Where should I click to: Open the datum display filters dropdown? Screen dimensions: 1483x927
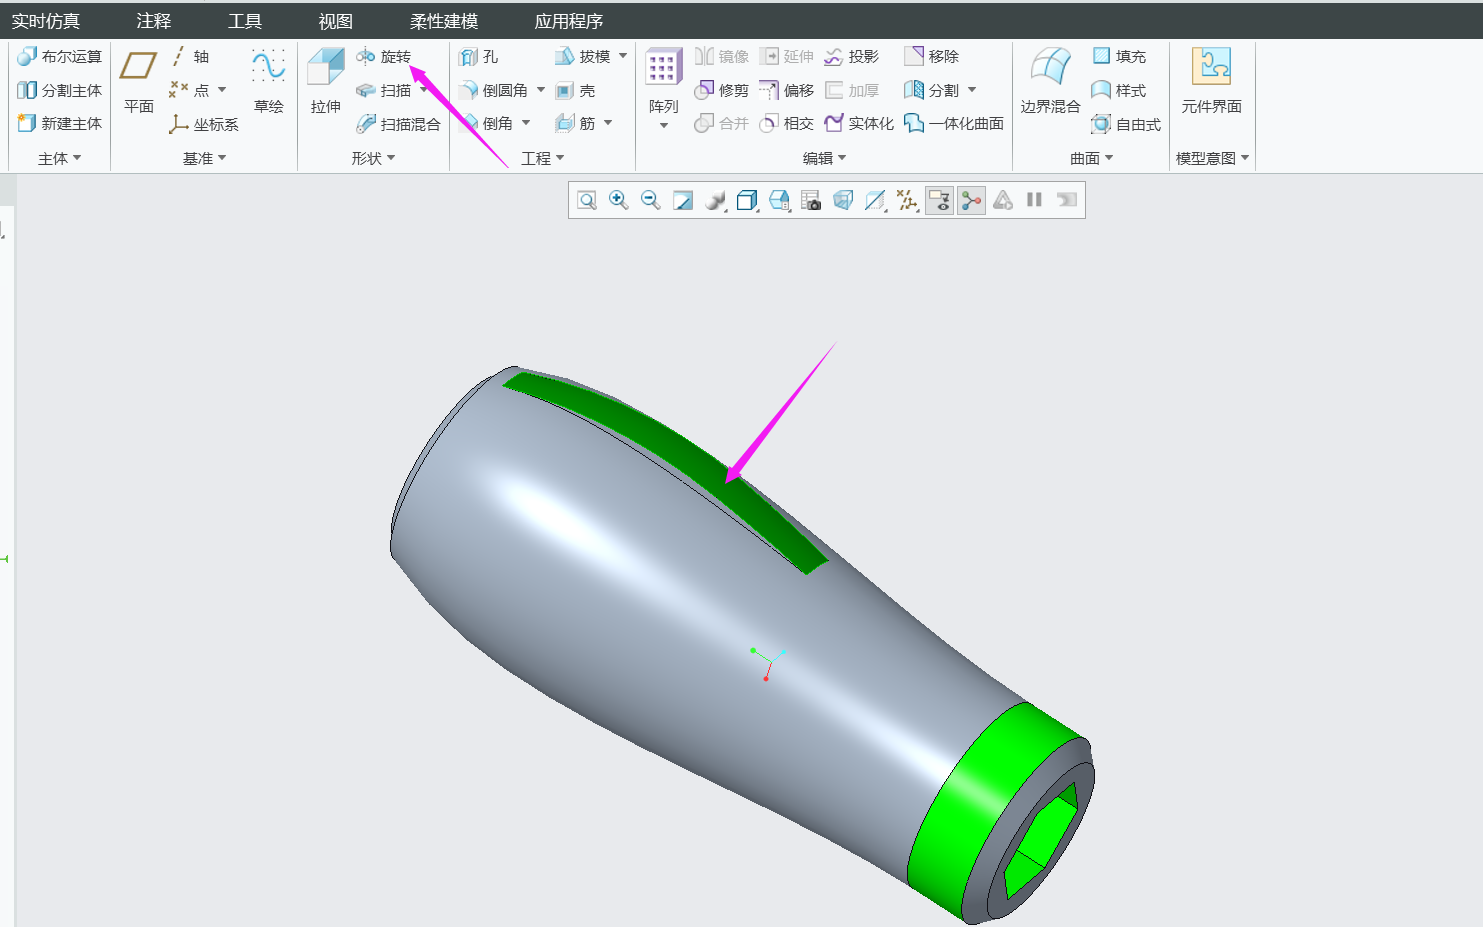tap(907, 200)
